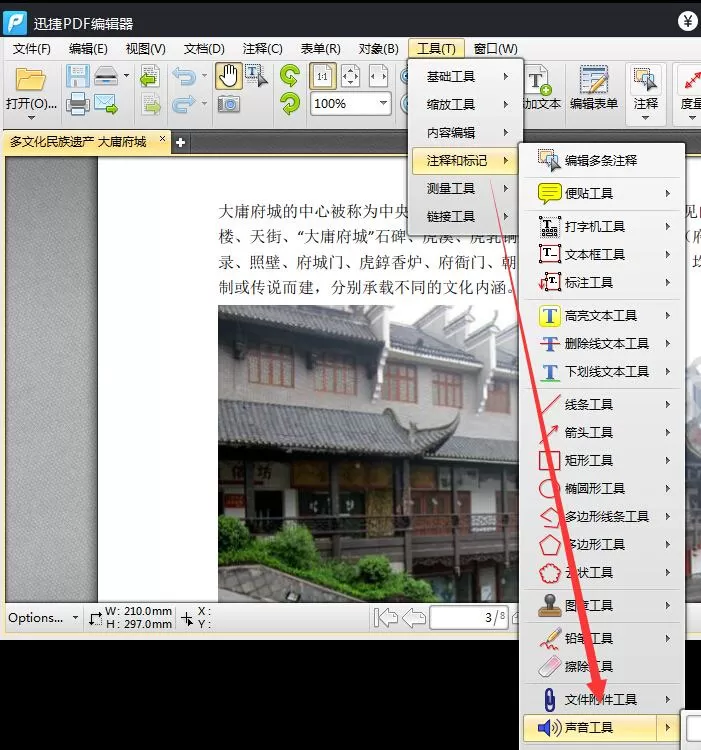The width and height of the screenshot is (701, 750).
Task: Open the Sticky Note tool (便贴工具)
Action: click(602, 193)
